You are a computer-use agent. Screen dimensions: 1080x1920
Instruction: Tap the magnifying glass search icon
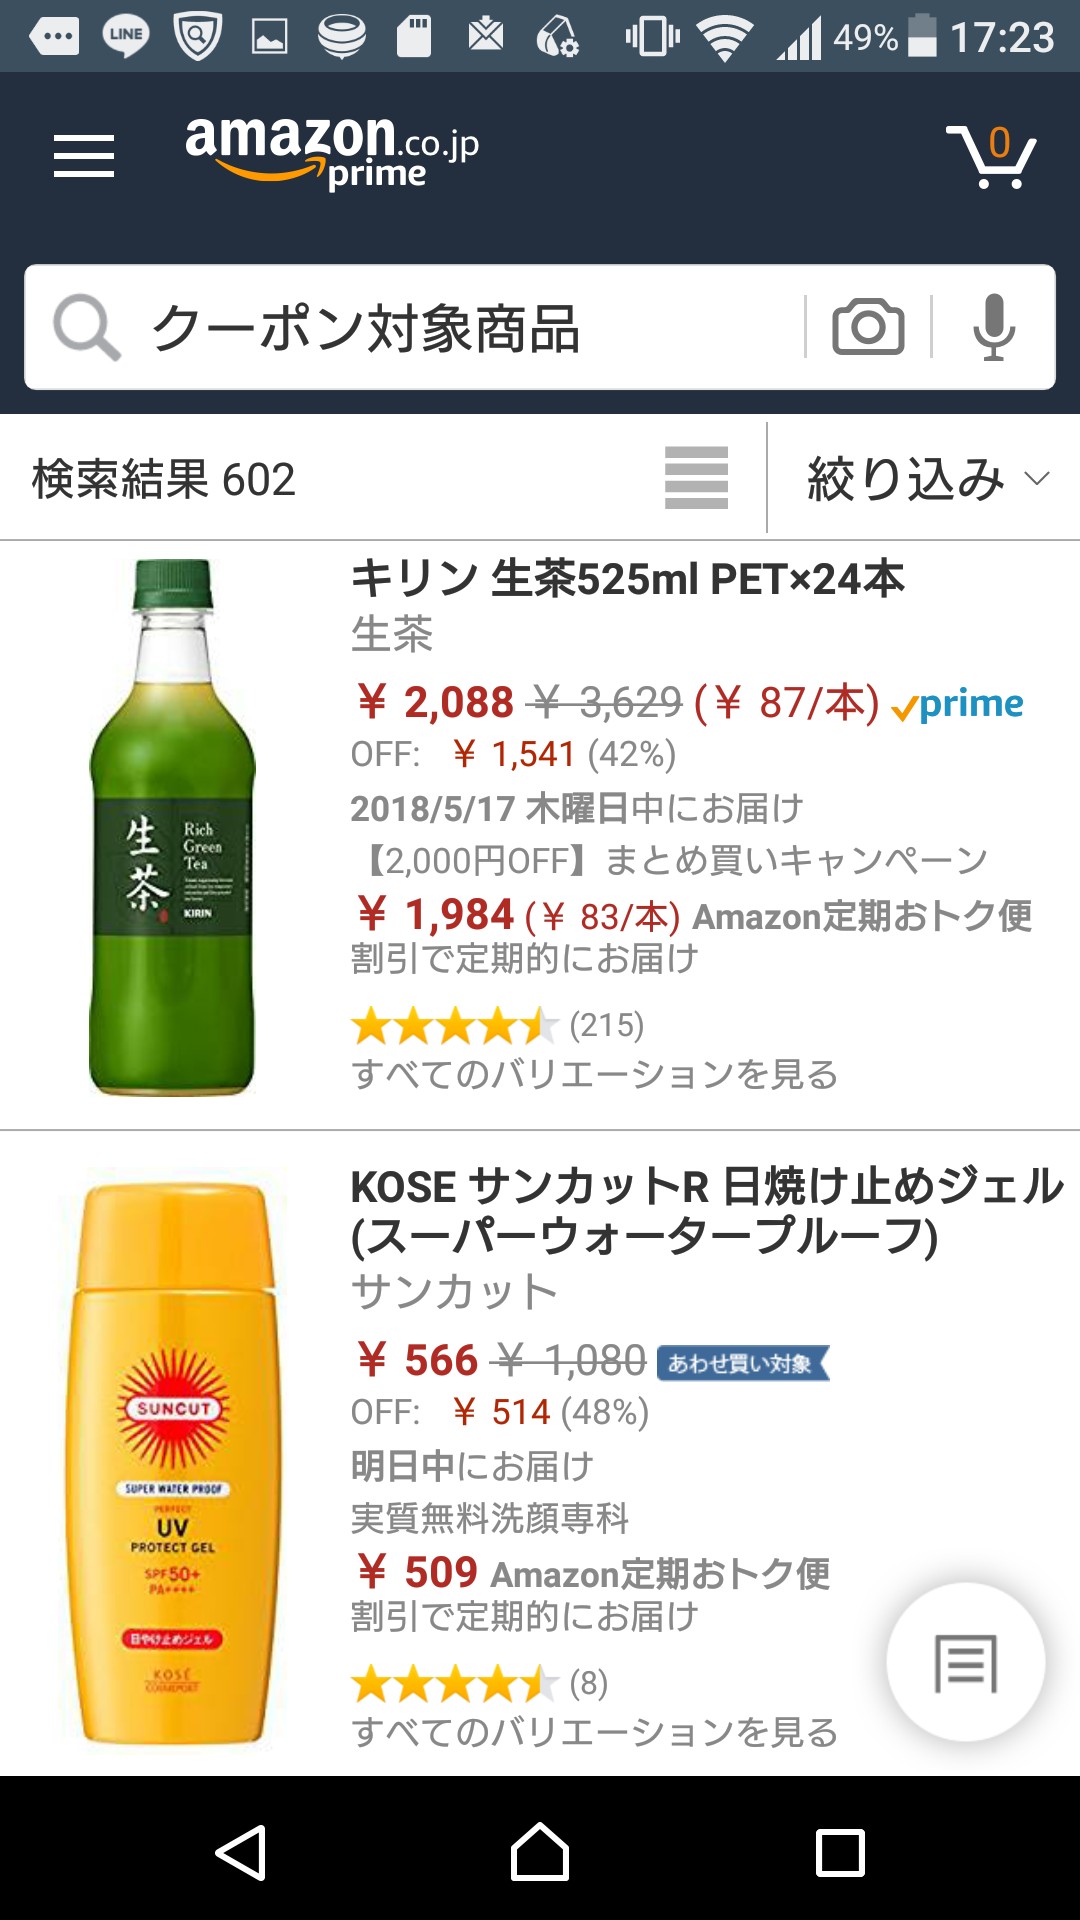[x=86, y=327]
